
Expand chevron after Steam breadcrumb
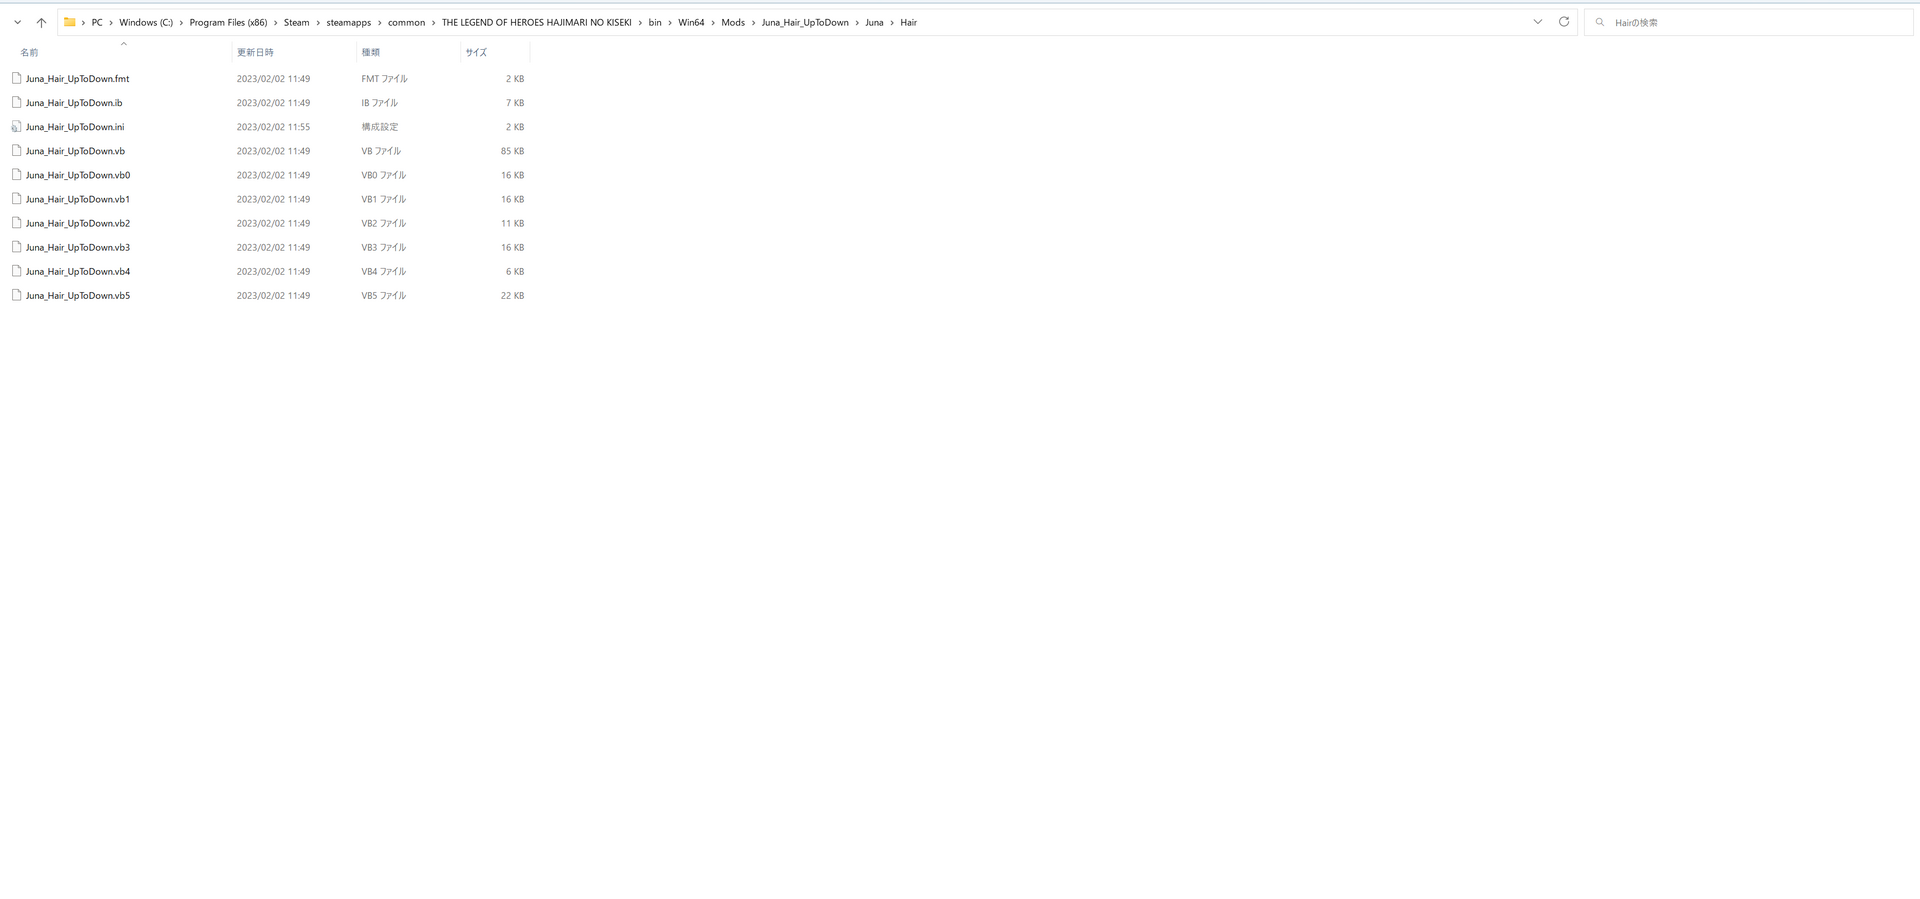pyautogui.click(x=318, y=22)
